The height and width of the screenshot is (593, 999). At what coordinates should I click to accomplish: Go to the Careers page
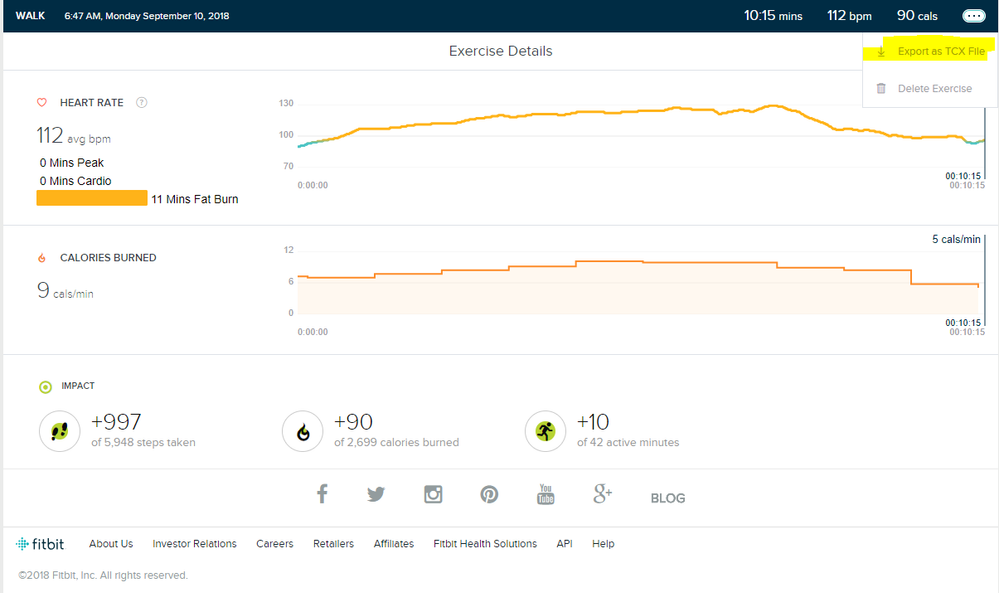(x=275, y=544)
